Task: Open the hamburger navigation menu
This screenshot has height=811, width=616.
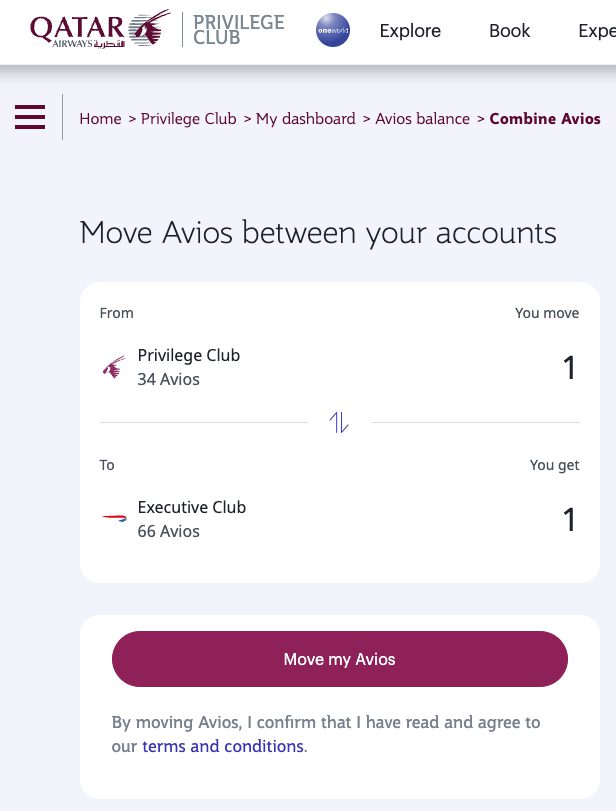Action: click(30, 117)
